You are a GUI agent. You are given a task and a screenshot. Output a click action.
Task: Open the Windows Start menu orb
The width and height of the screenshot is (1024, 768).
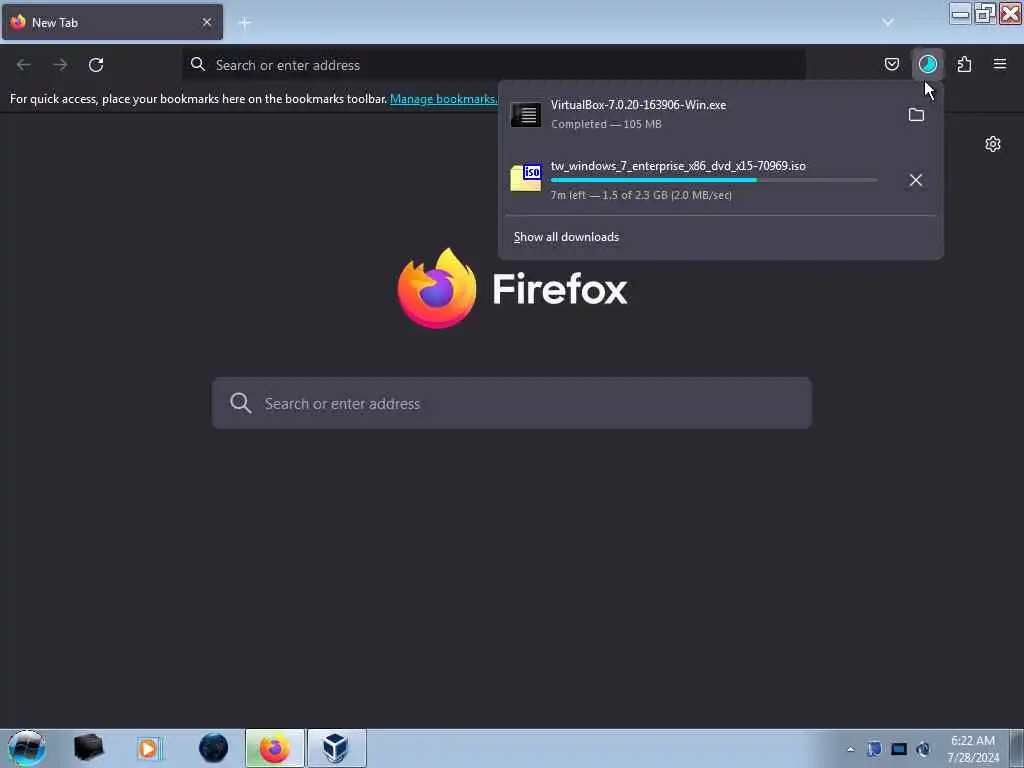coord(26,748)
